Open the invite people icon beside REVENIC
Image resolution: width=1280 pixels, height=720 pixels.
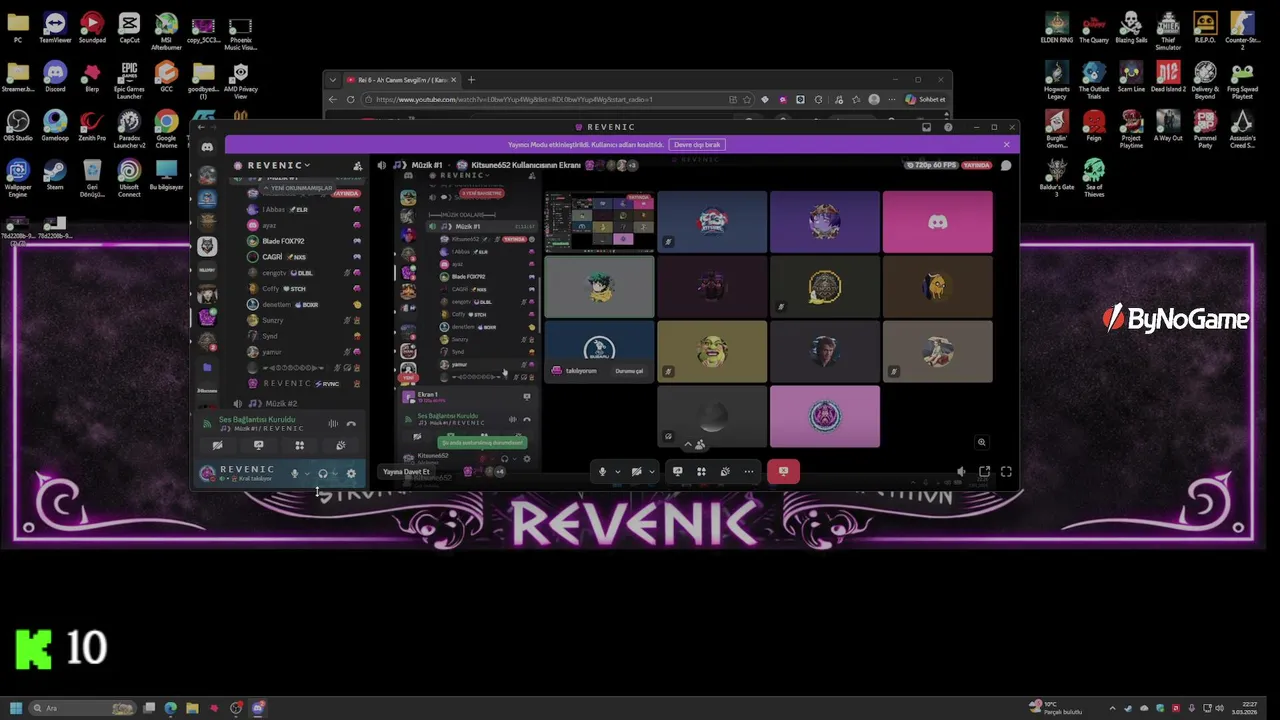[x=358, y=166]
